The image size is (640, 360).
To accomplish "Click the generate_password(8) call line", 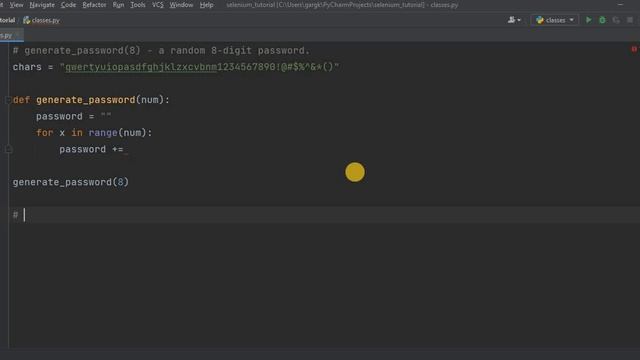I will 71,182.
